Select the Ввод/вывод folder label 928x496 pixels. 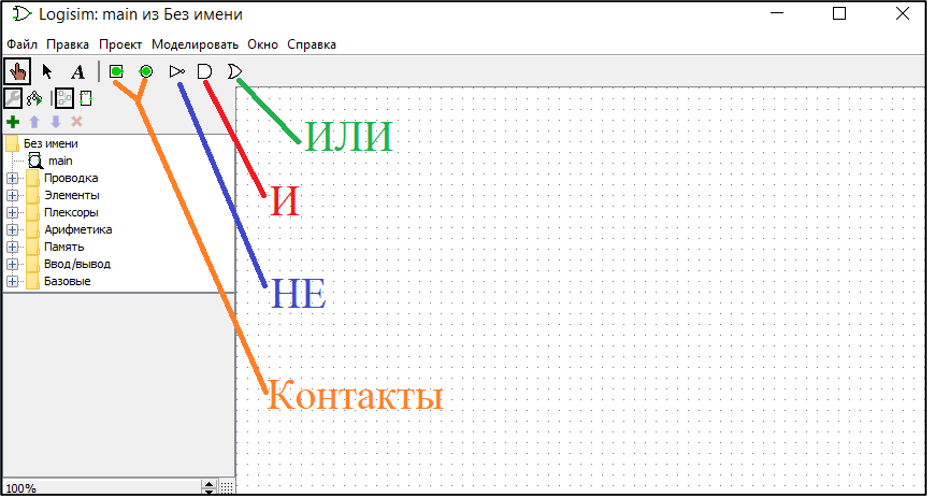[77, 264]
